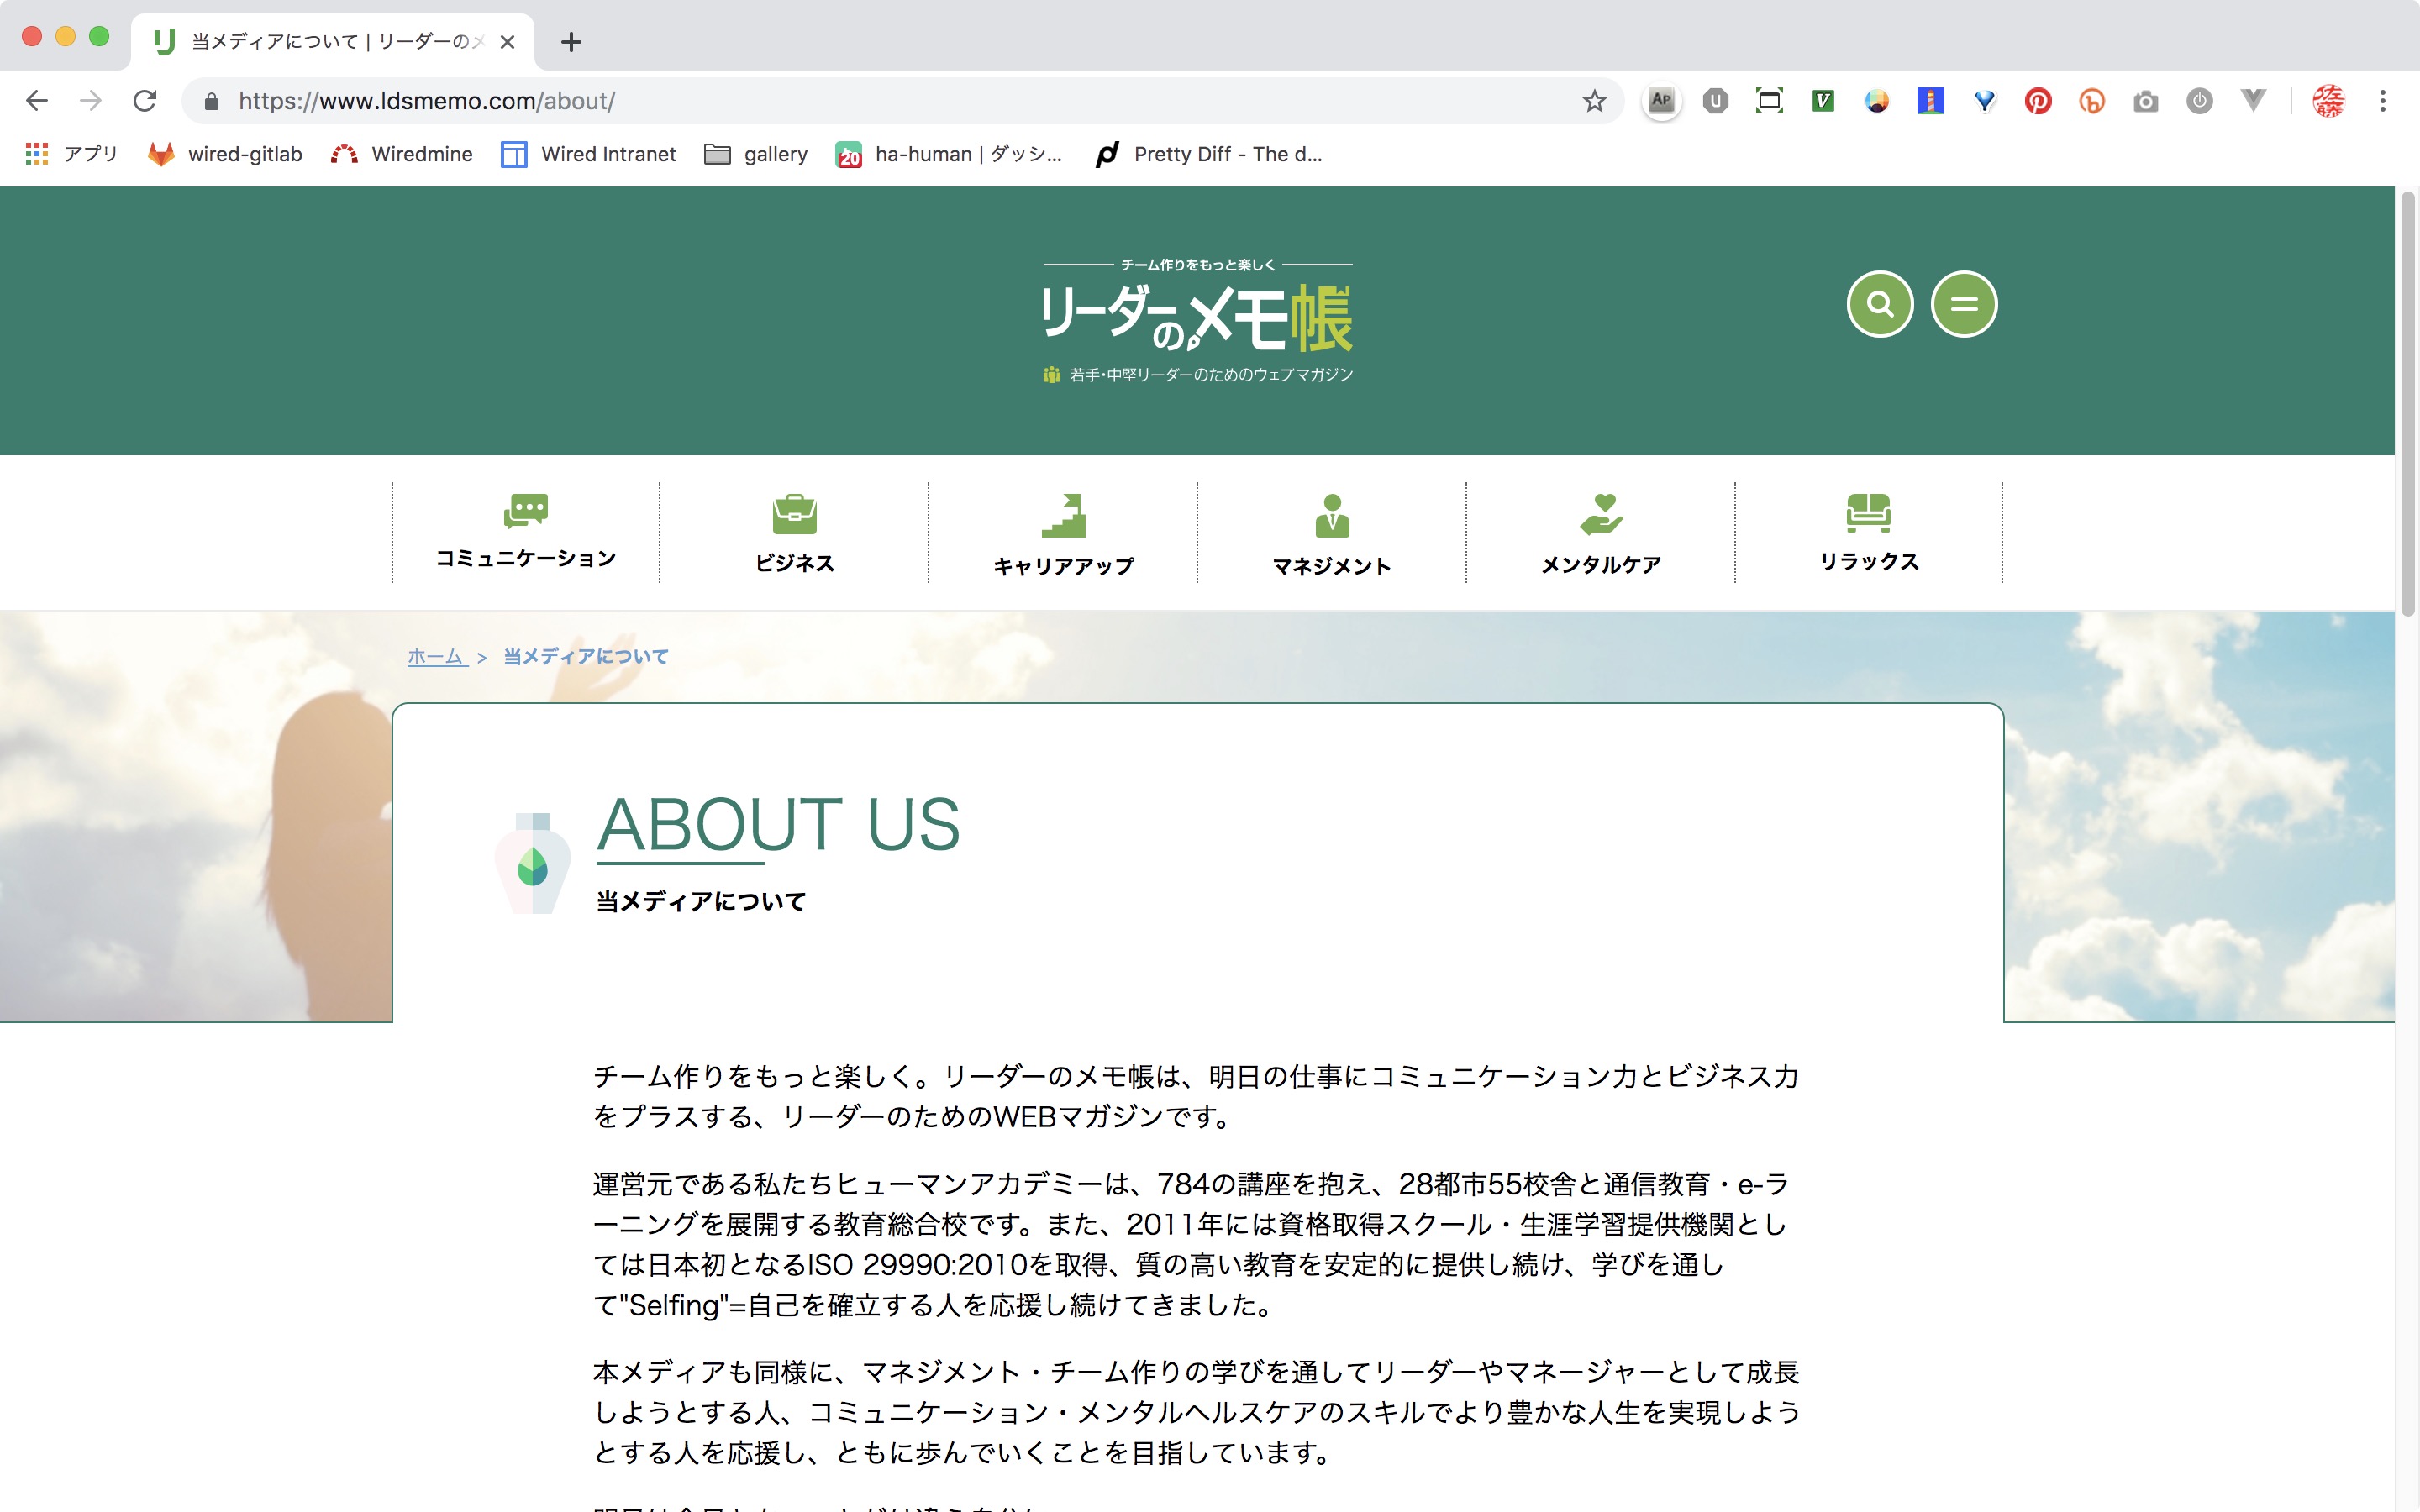
Task: Open the wired-gitlab bookmark
Action: [x=225, y=154]
